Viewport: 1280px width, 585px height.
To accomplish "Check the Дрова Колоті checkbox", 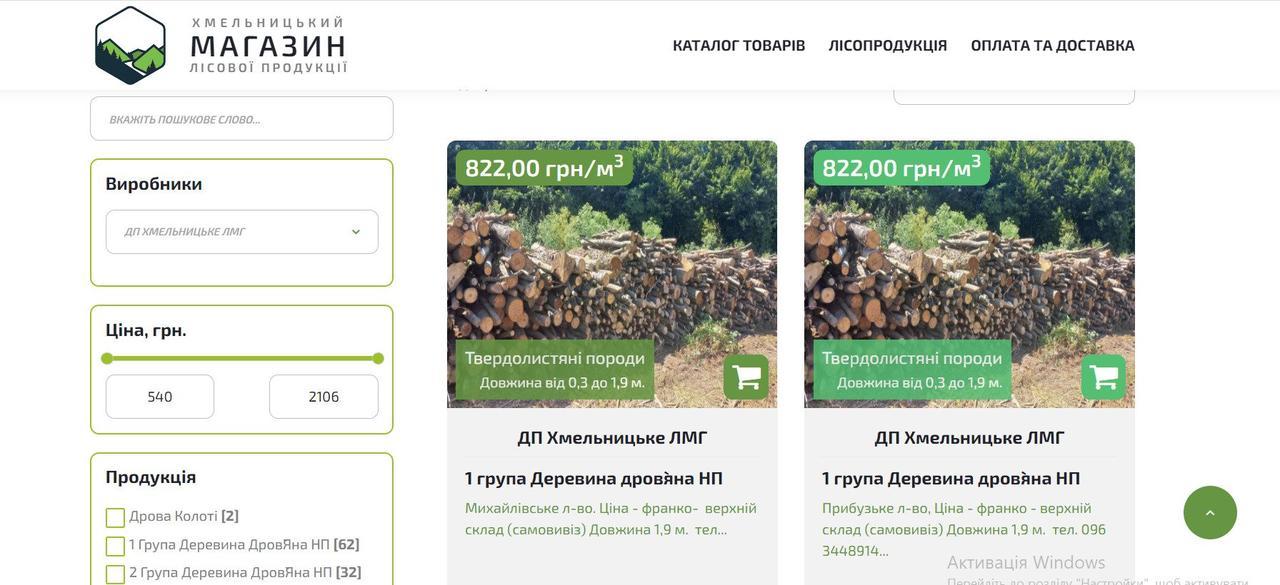I will click(x=115, y=517).
